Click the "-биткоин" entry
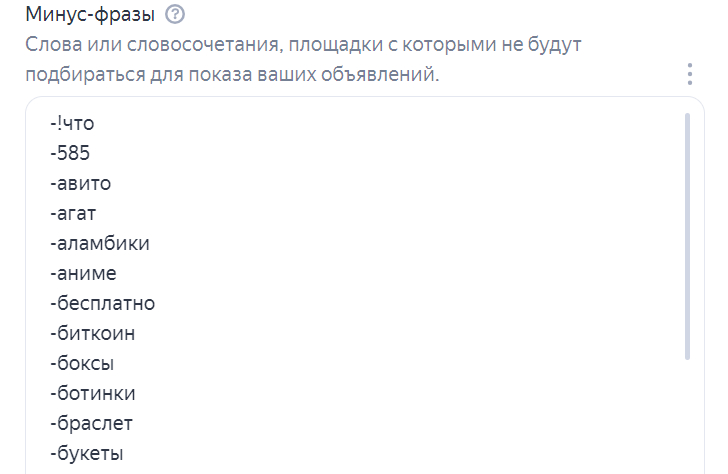Image resolution: width=728 pixels, height=474 pixels. [x=92, y=333]
